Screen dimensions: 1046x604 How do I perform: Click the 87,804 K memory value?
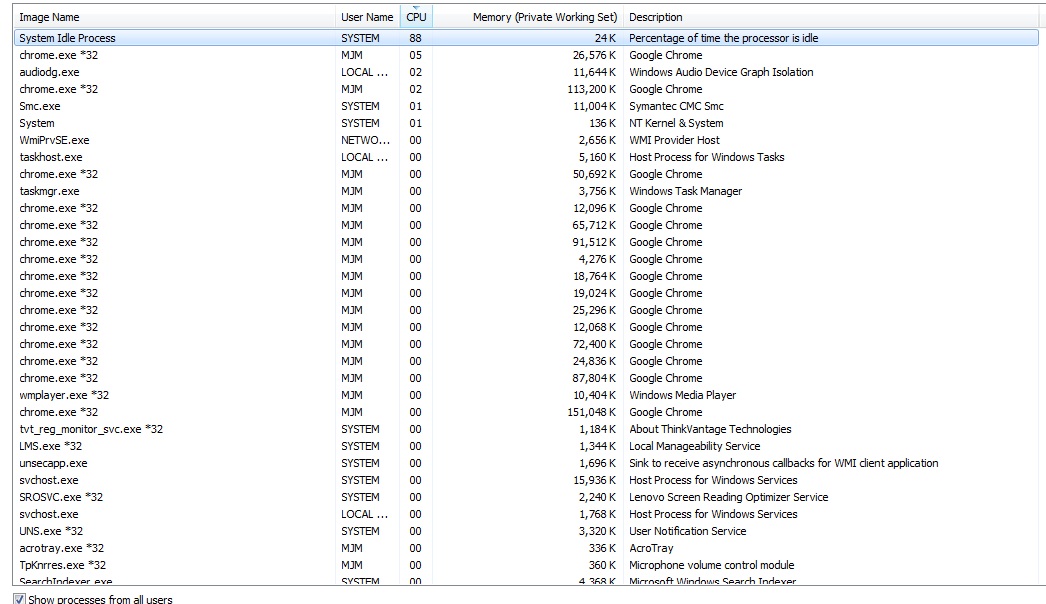coord(594,378)
